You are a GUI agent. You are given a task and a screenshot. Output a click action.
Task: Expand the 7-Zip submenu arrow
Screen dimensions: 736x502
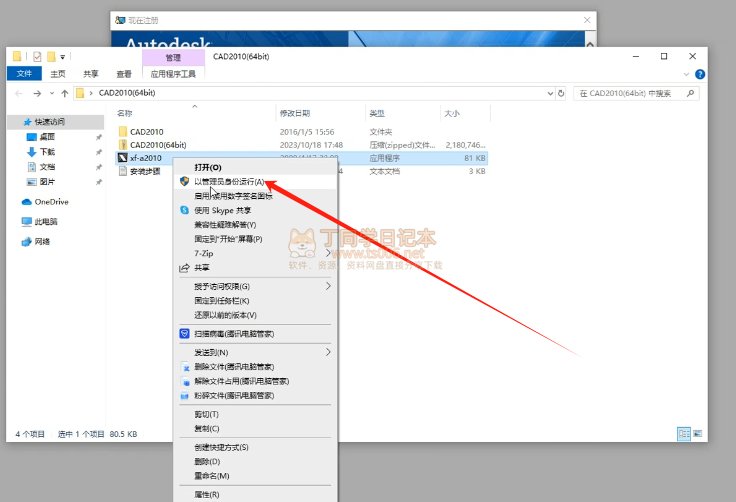pyautogui.click(x=328, y=253)
